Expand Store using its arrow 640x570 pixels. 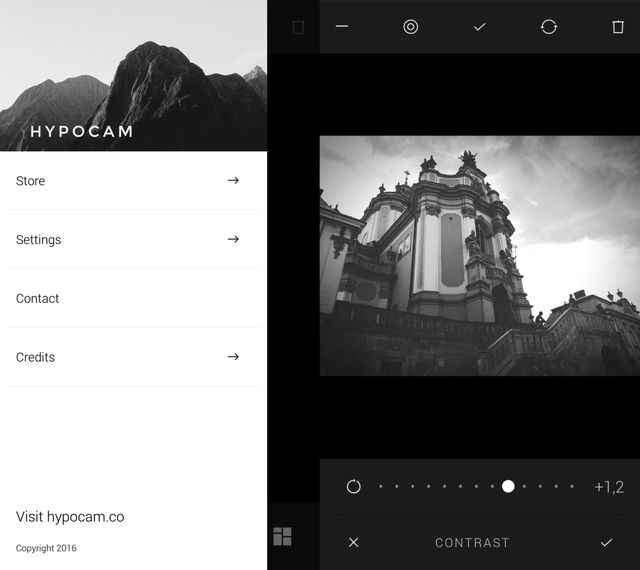[233, 181]
